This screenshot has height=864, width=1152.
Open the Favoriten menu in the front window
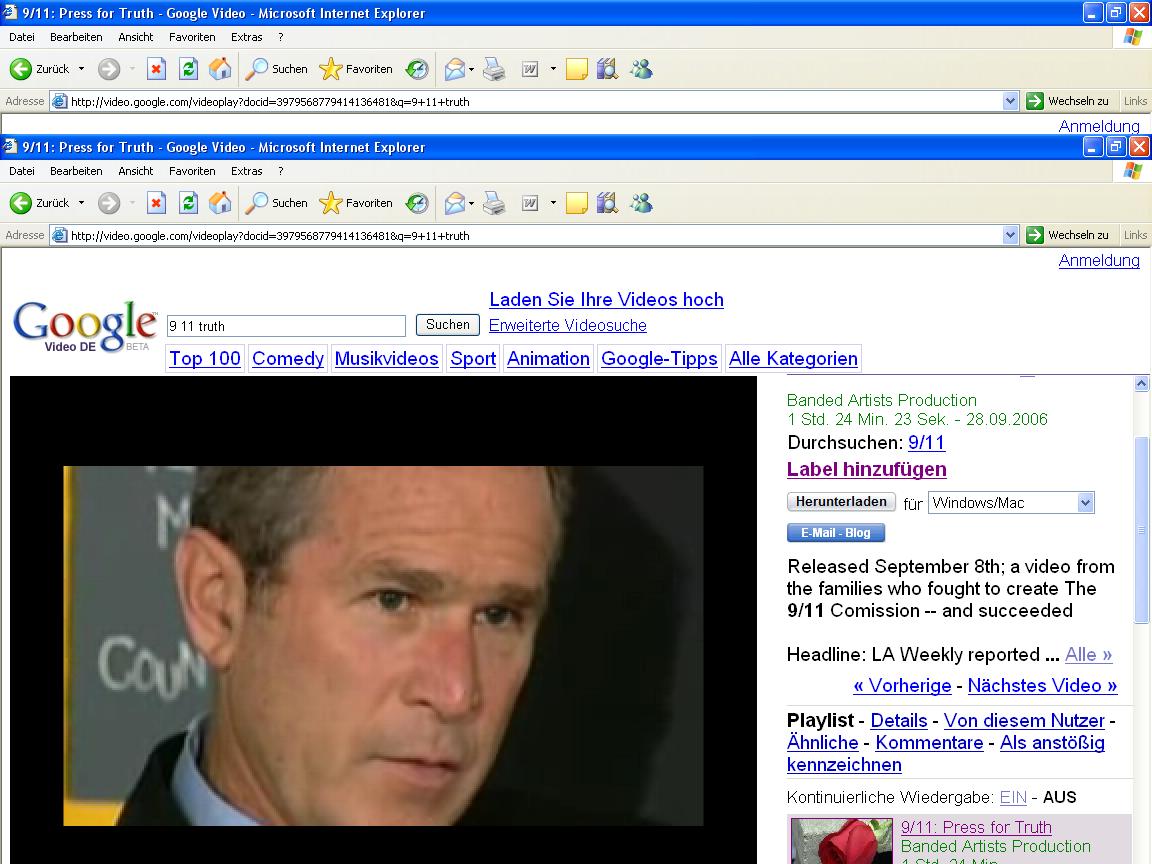click(192, 171)
